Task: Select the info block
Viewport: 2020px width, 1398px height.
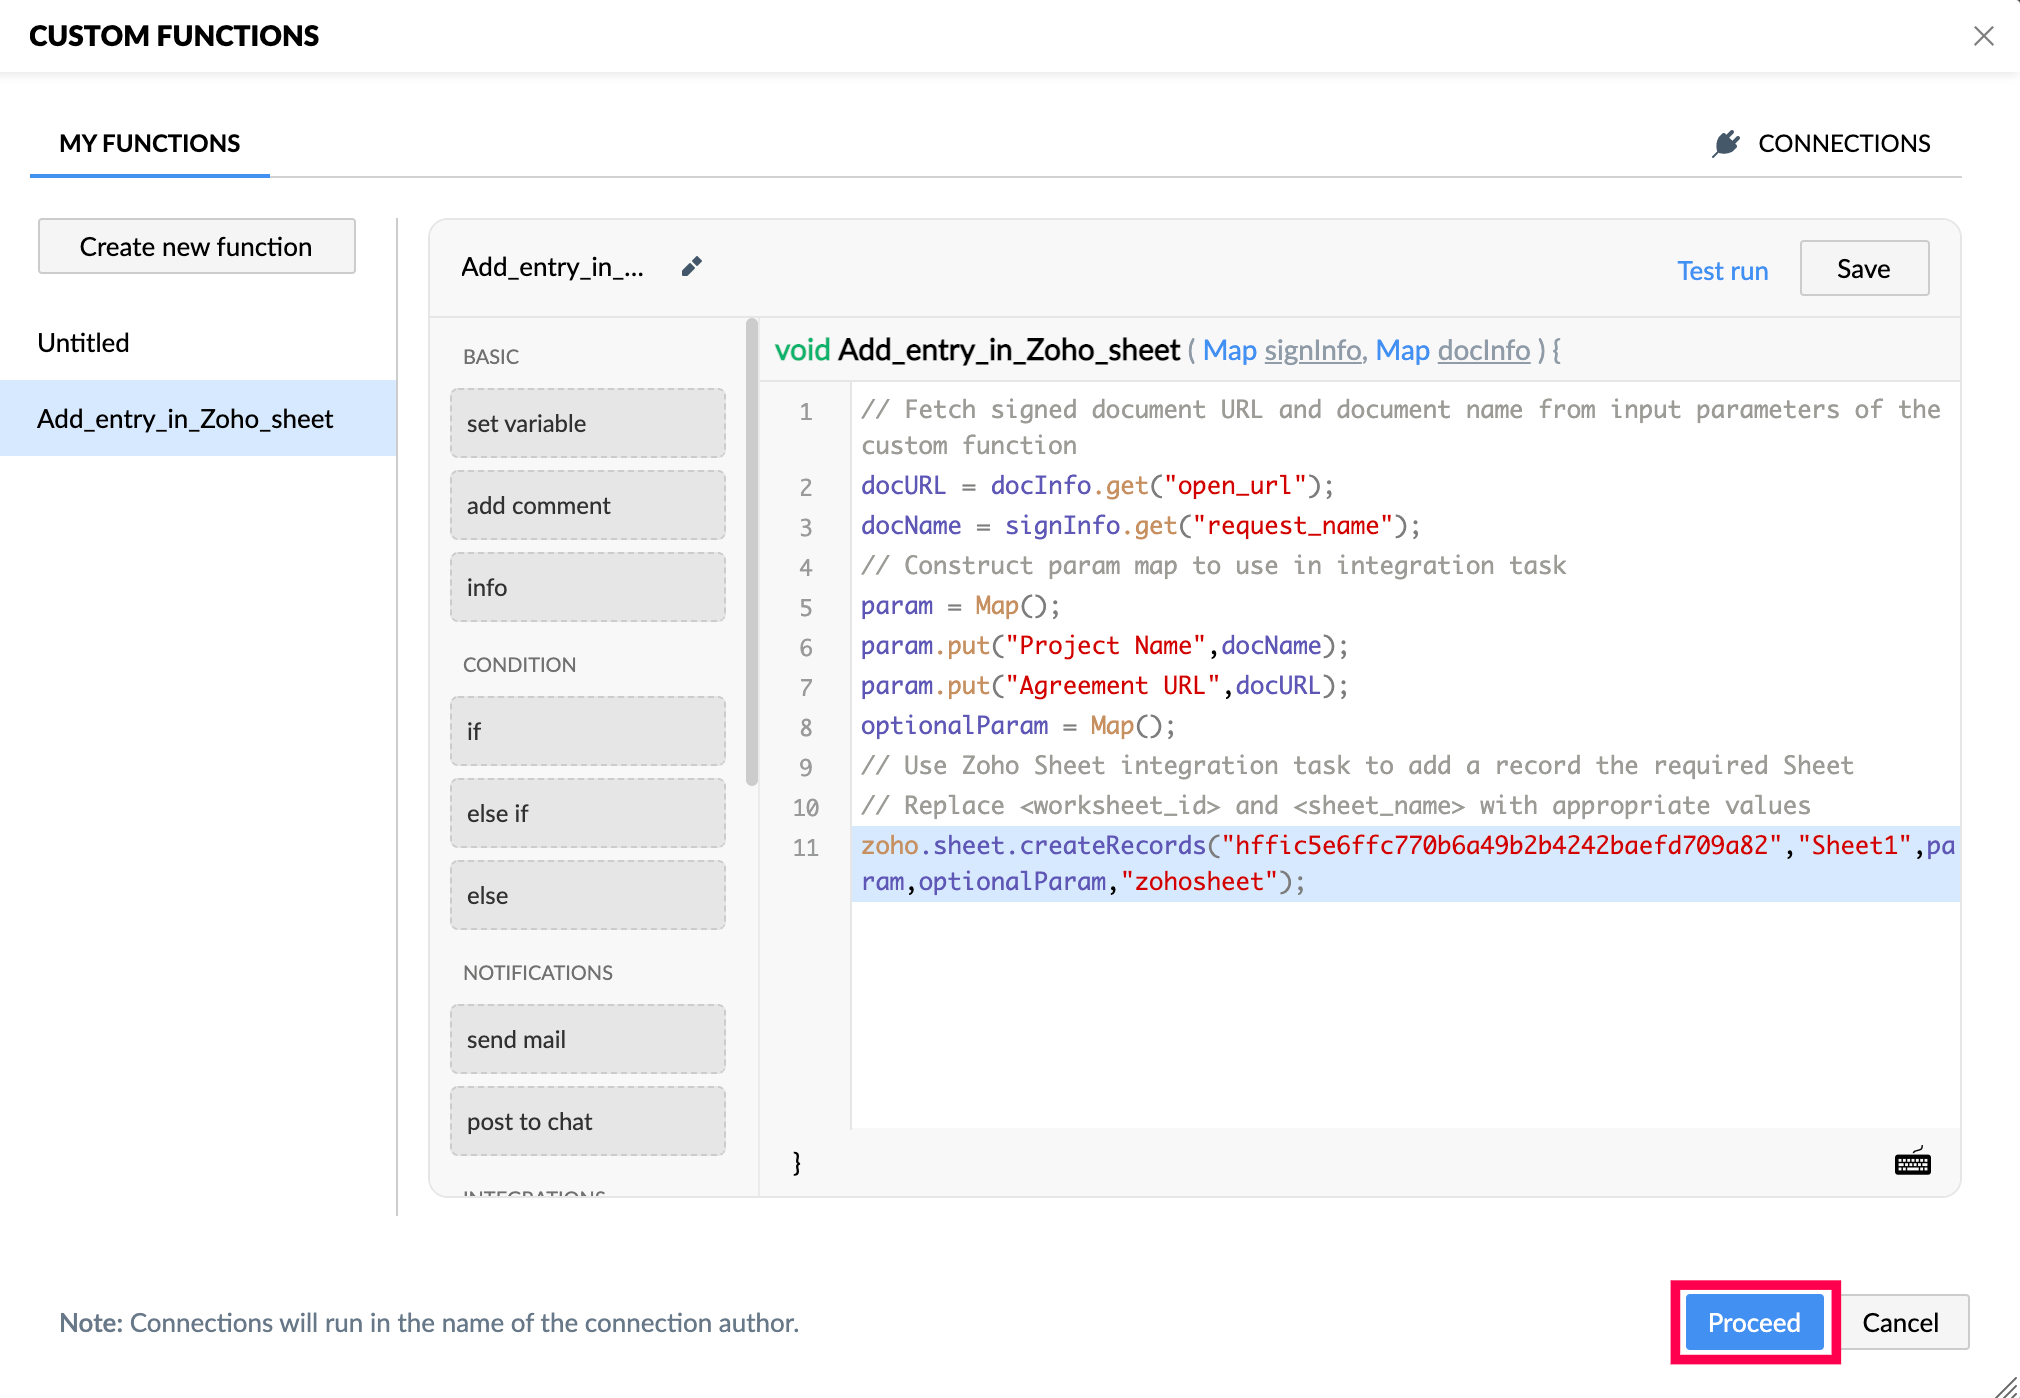Action: click(588, 587)
